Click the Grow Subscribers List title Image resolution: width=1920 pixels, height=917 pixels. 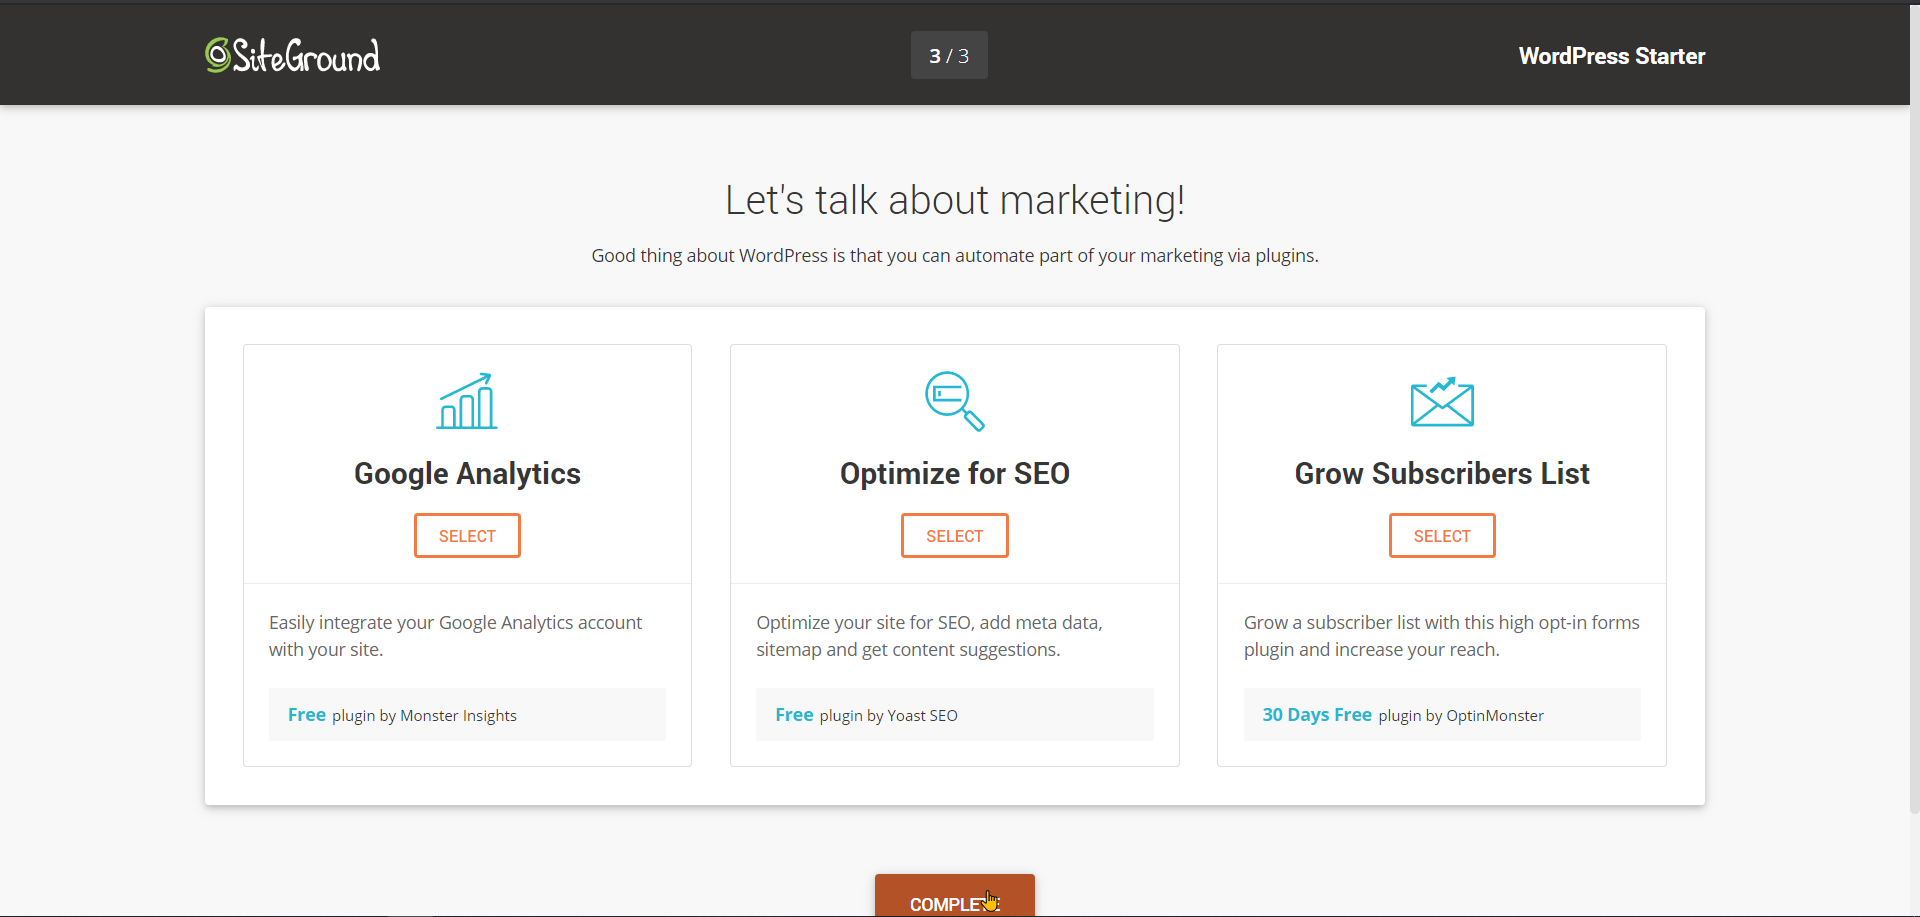point(1442,474)
